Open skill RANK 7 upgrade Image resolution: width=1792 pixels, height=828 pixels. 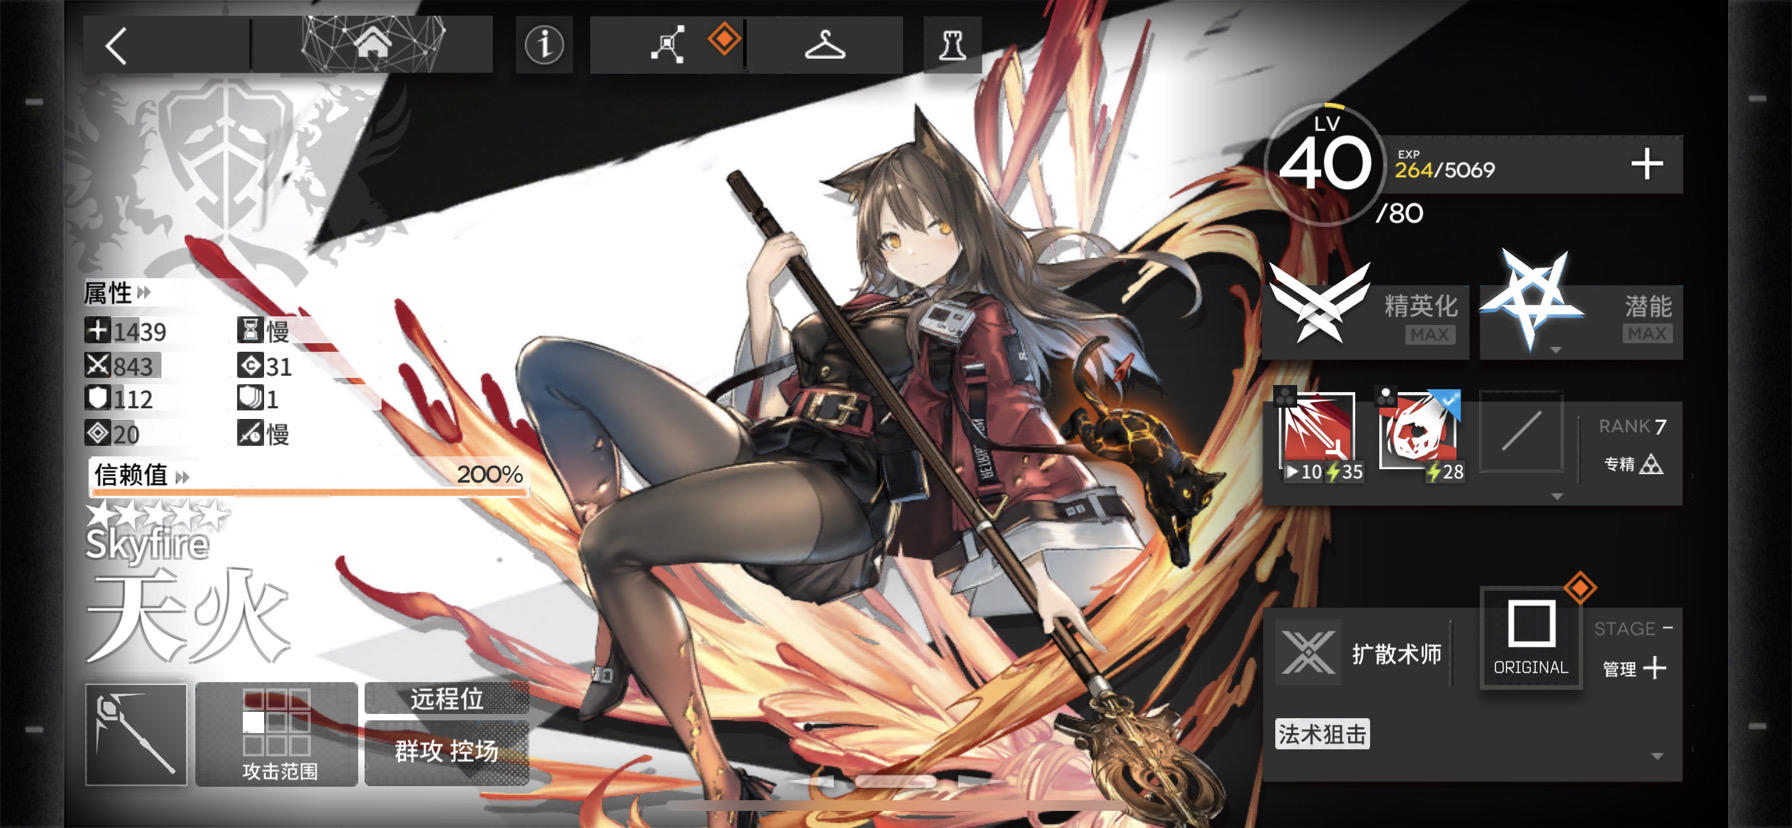click(x=1632, y=427)
